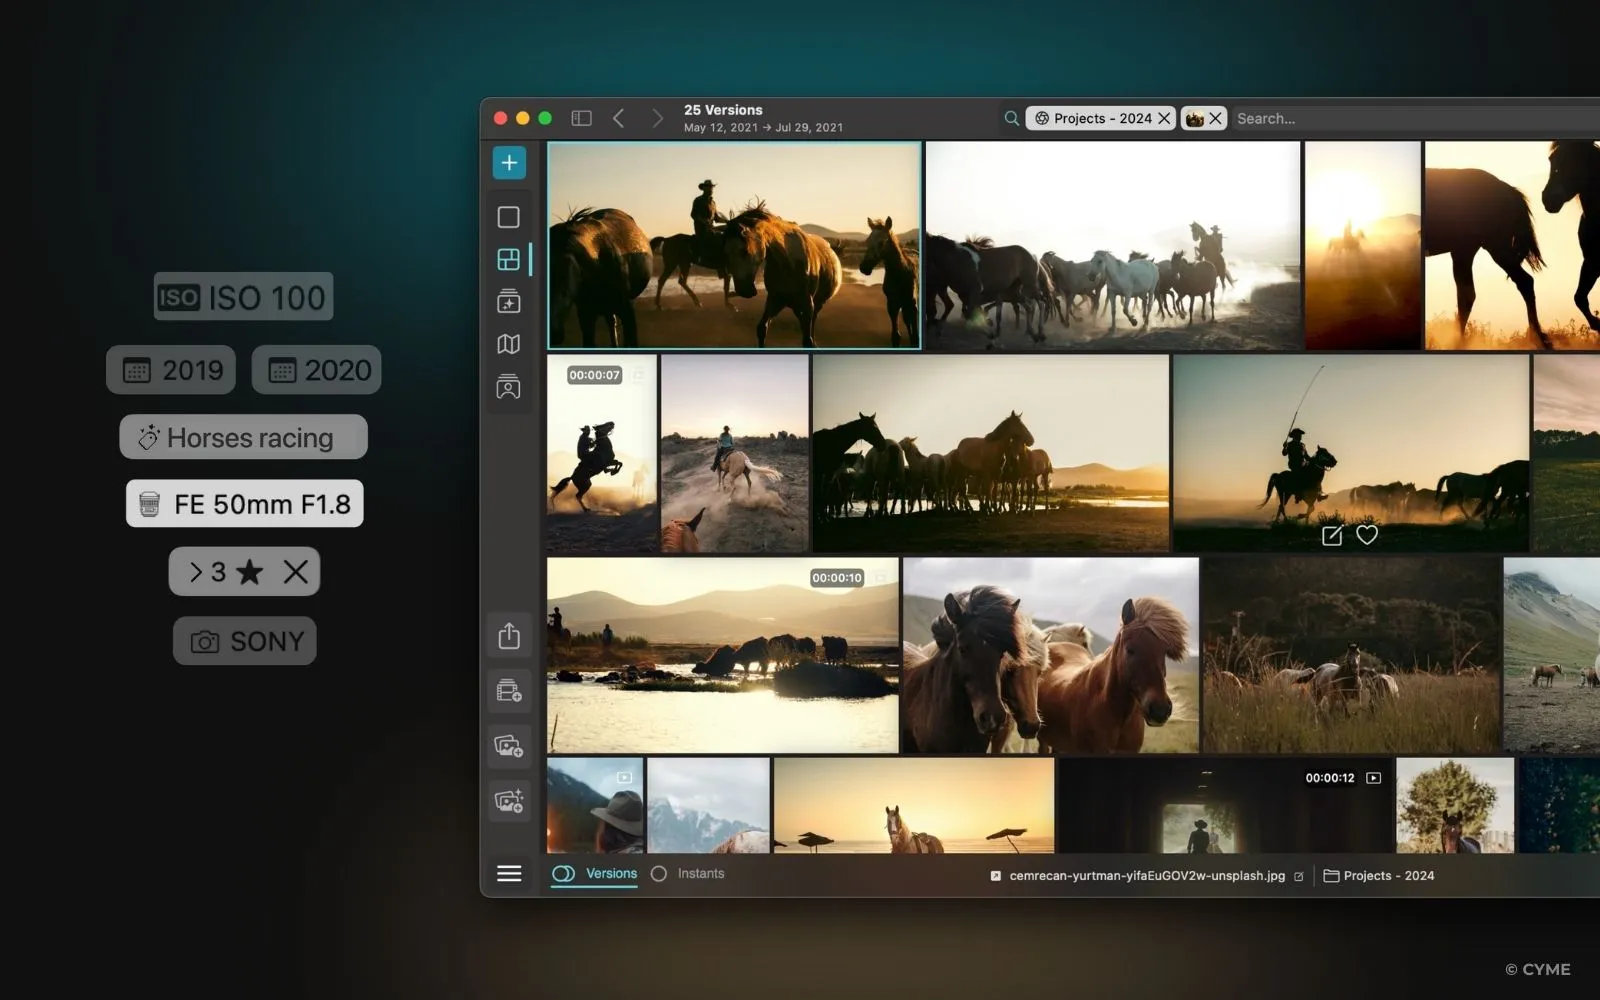The width and height of the screenshot is (1600, 1000).
Task: Open the faces recognition panel
Action: pyautogui.click(x=509, y=386)
